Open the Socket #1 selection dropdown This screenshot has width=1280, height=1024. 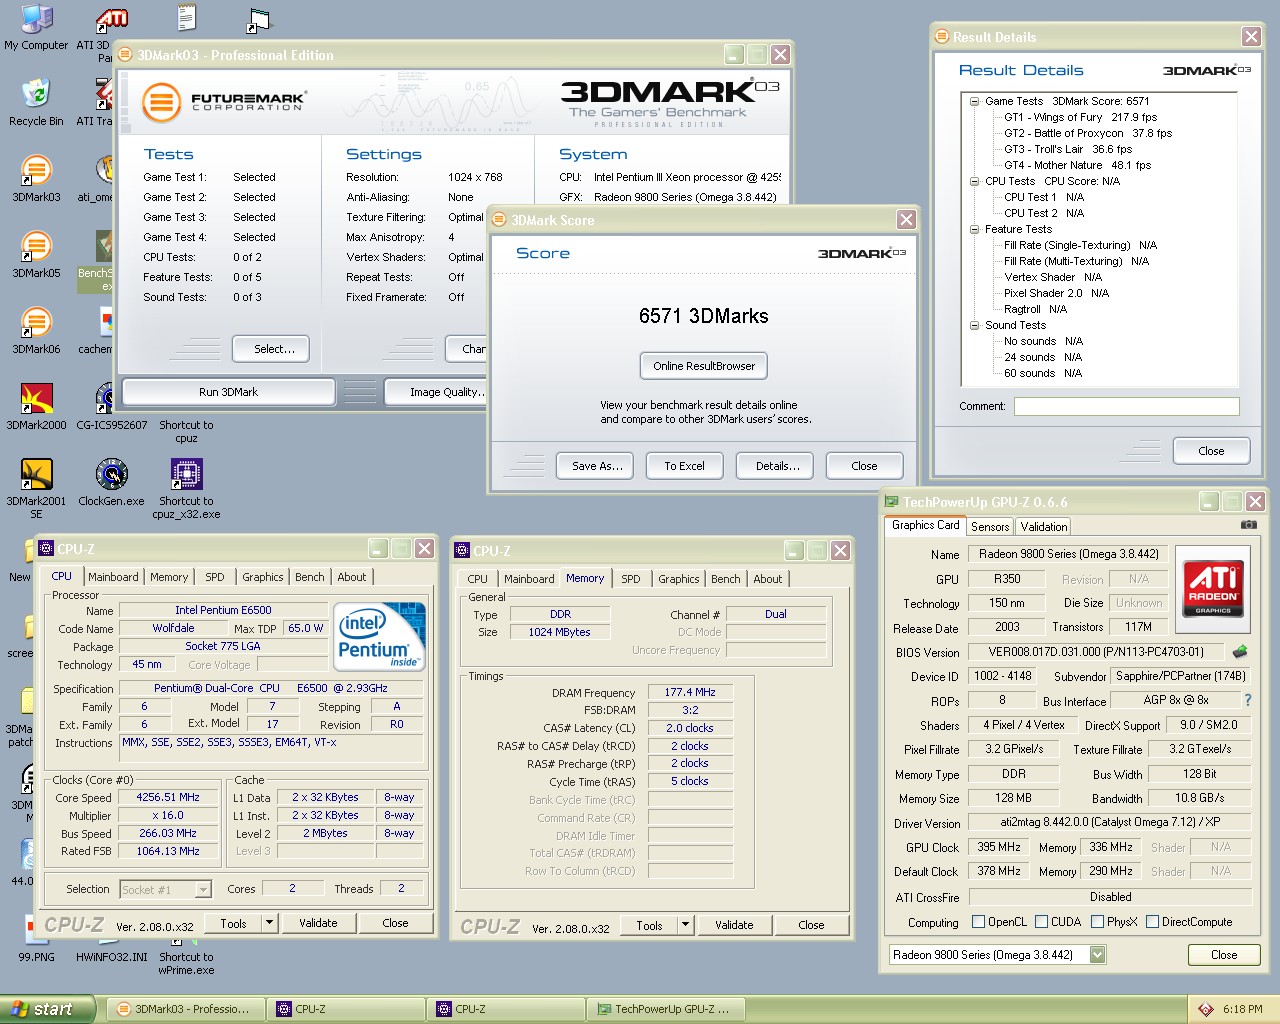204,889
